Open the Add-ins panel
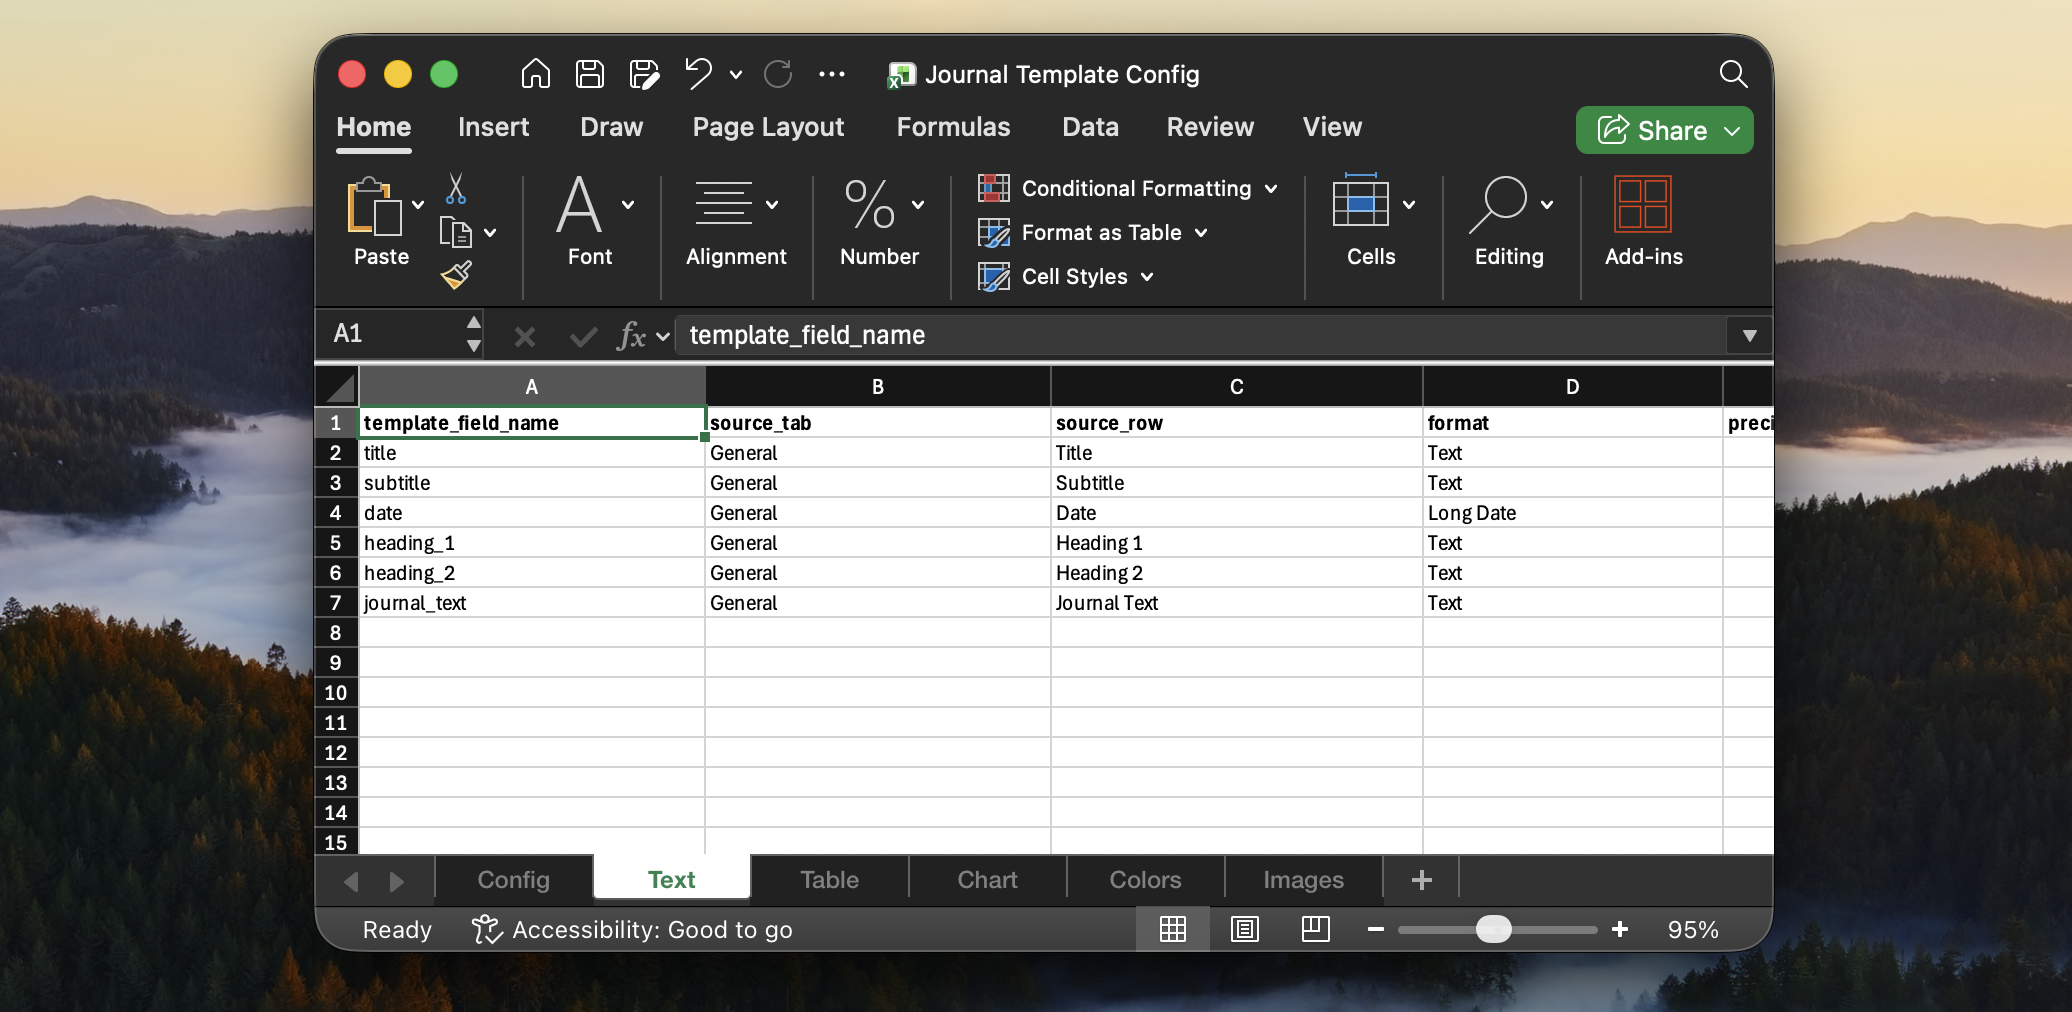 (1641, 206)
